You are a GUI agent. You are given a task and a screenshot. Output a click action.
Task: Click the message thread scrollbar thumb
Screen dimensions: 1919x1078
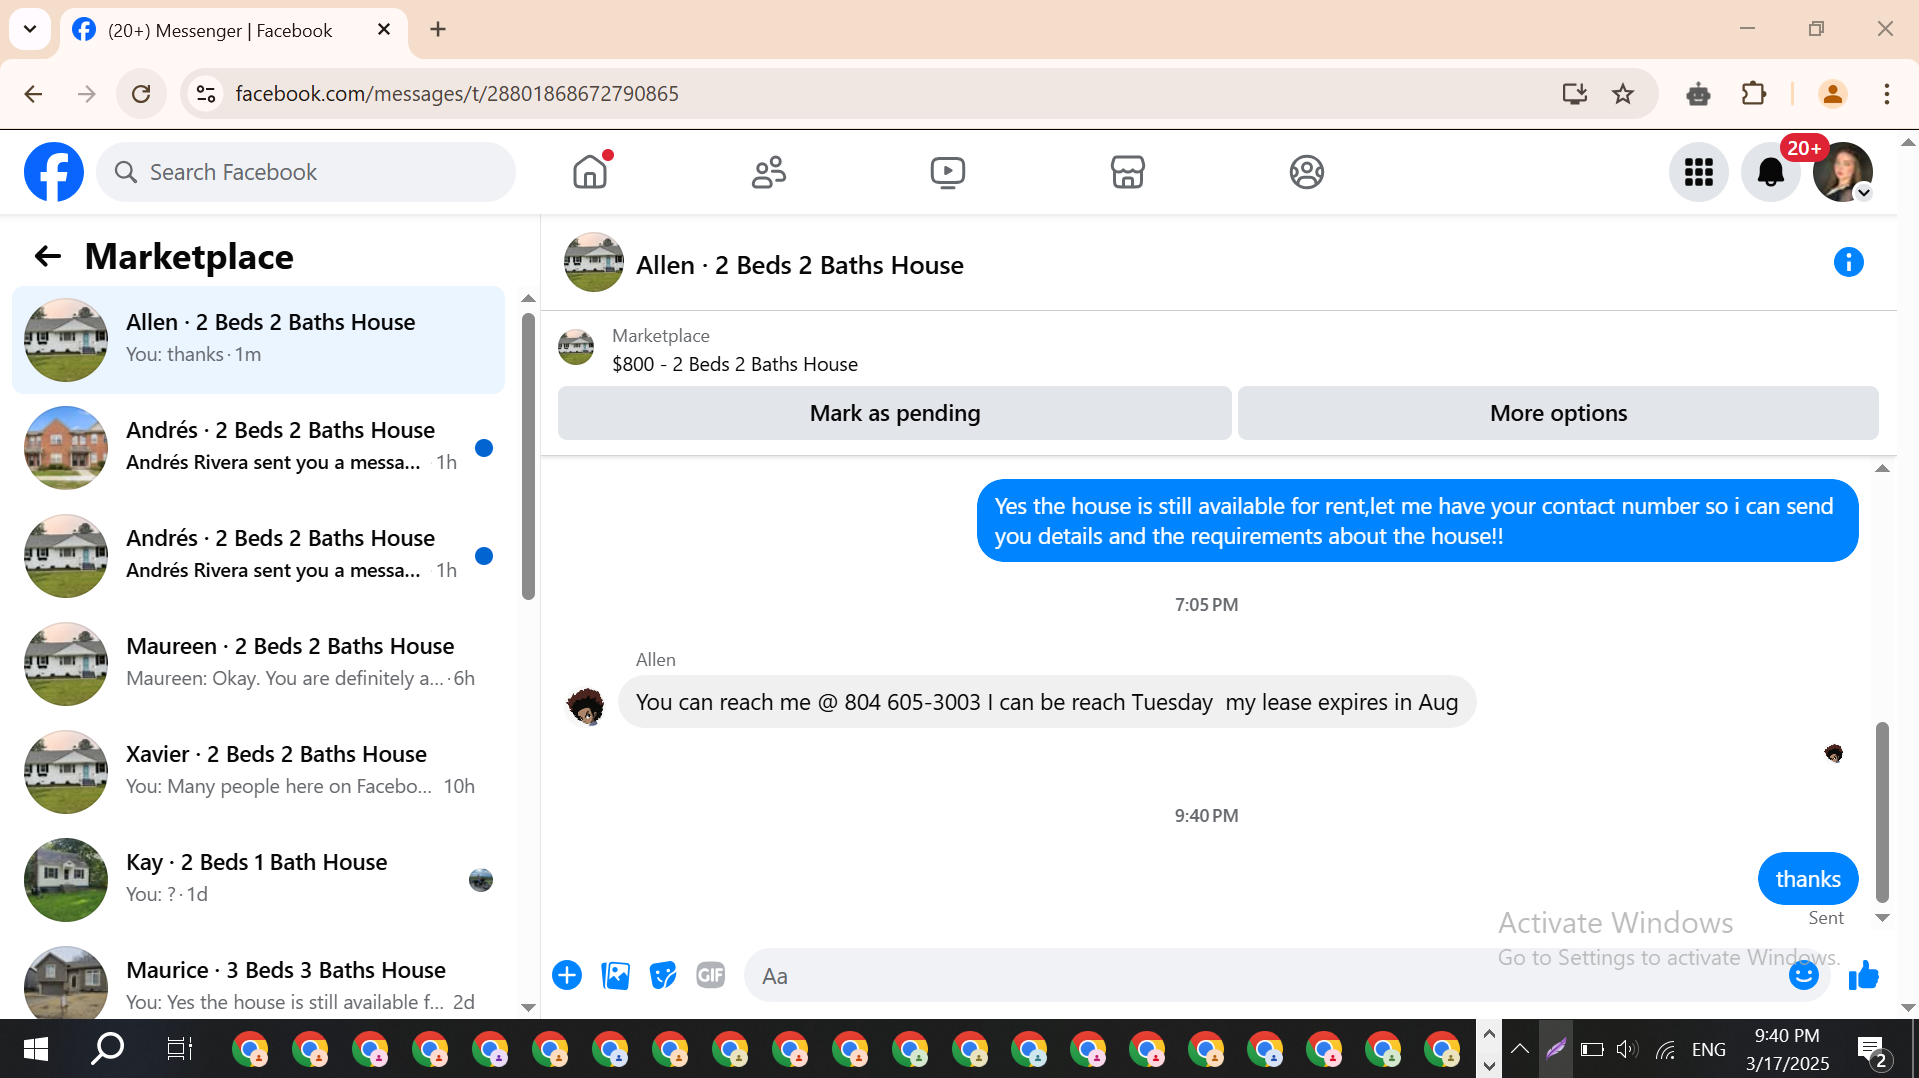tap(1882, 812)
